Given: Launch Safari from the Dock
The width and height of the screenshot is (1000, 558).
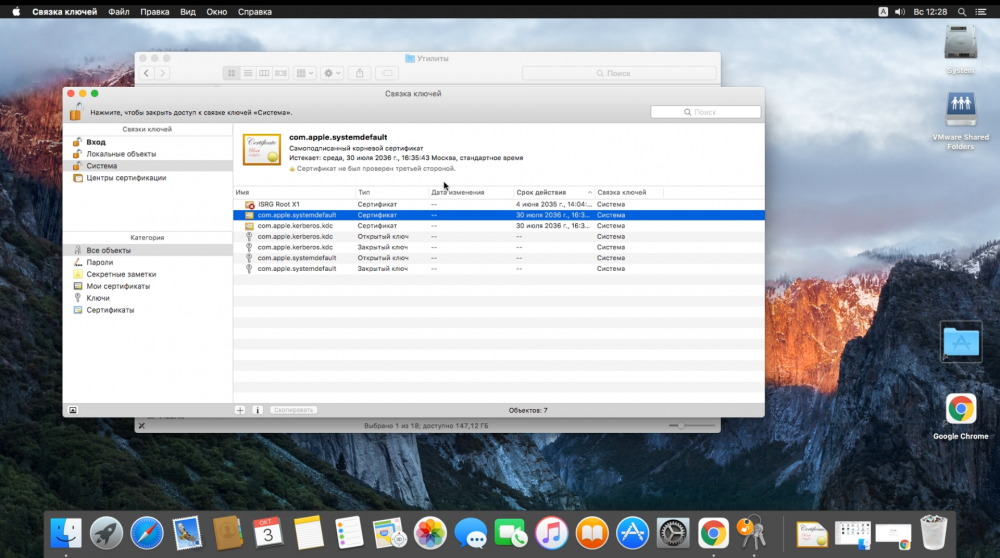Looking at the screenshot, I should pyautogui.click(x=147, y=533).
